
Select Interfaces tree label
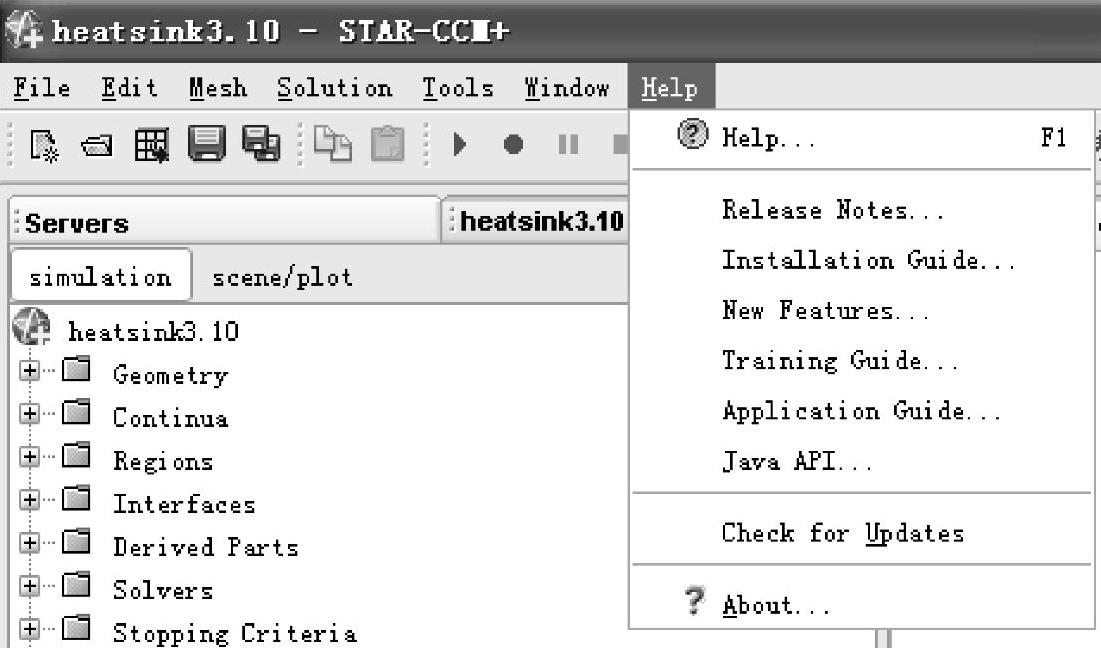[x=184, y=504]
